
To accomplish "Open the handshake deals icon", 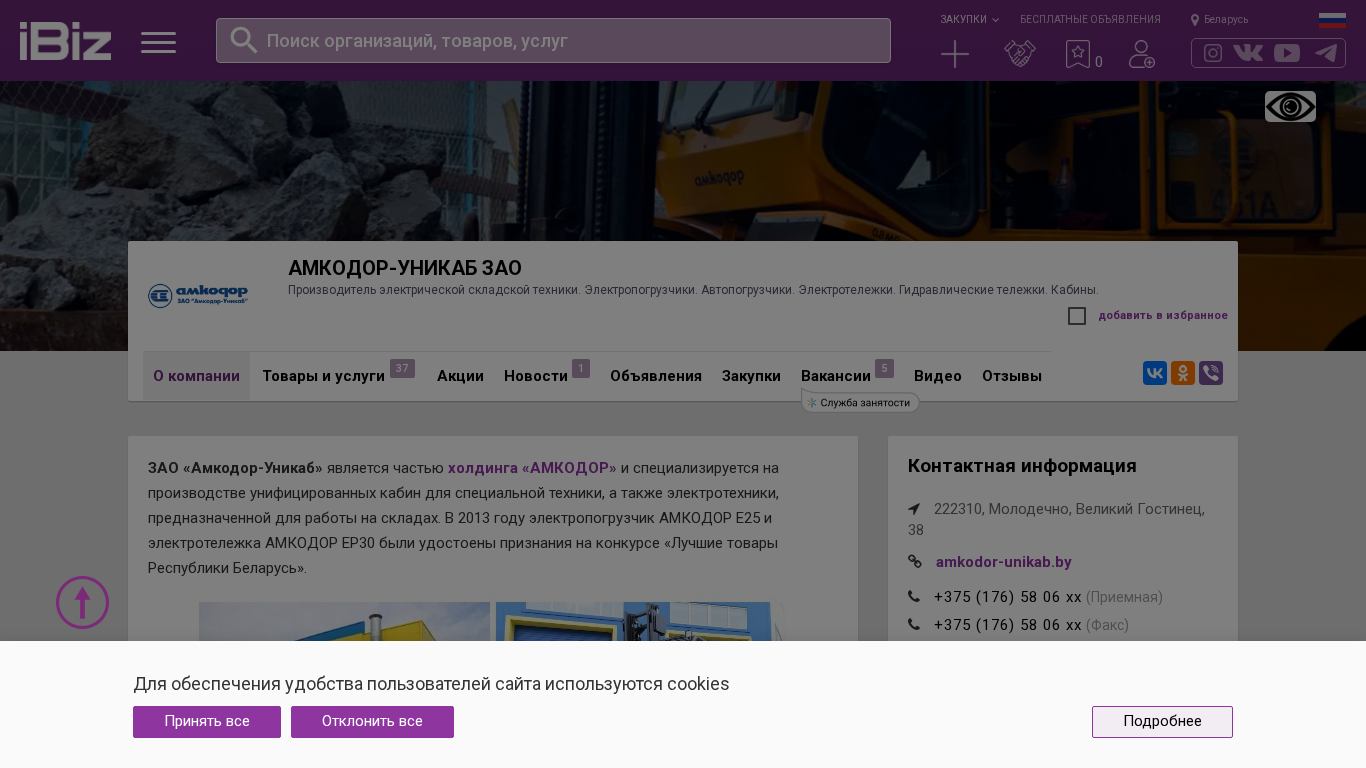I will pyautogui.click(x=1020, y=54).
